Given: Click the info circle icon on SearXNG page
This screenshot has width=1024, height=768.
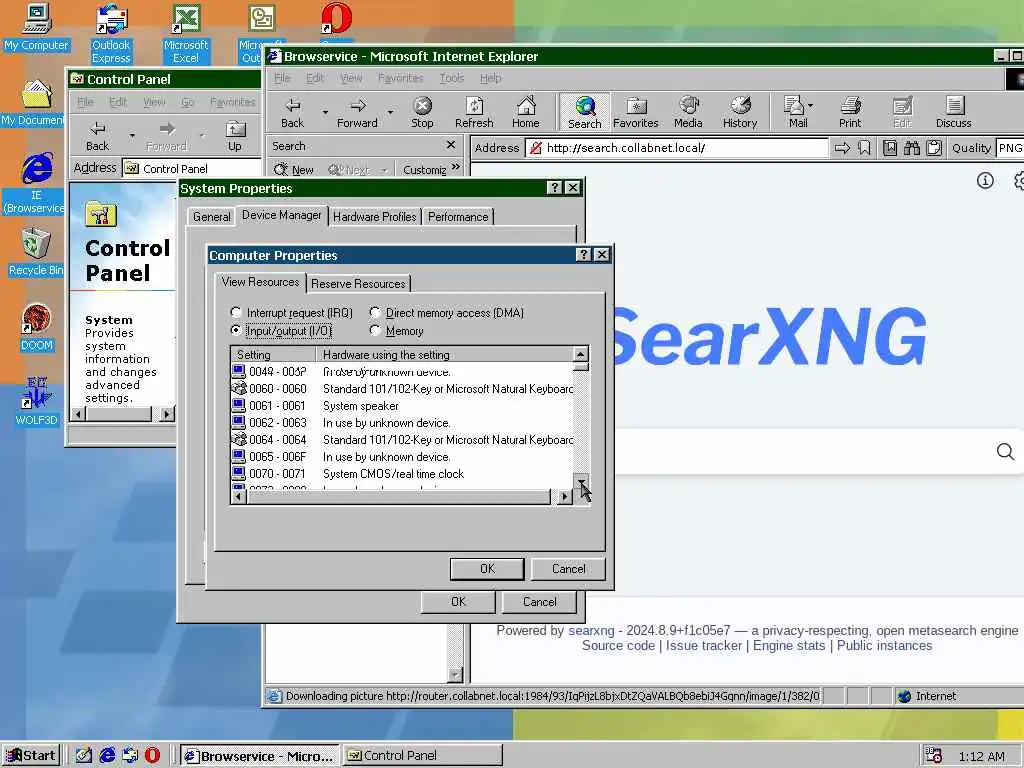Looking at the screenshot, I should (x=985, y=180).
